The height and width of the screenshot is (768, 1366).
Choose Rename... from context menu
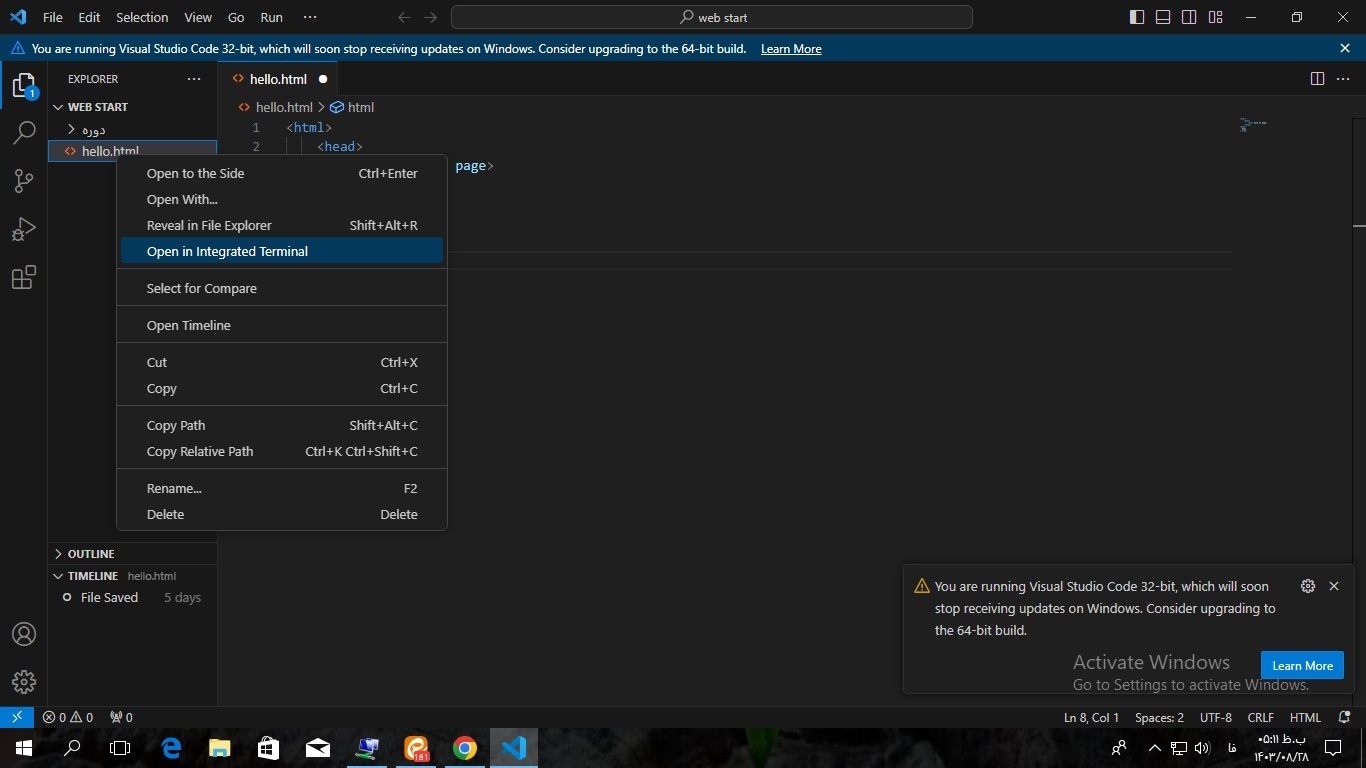(x=282, y=488)
